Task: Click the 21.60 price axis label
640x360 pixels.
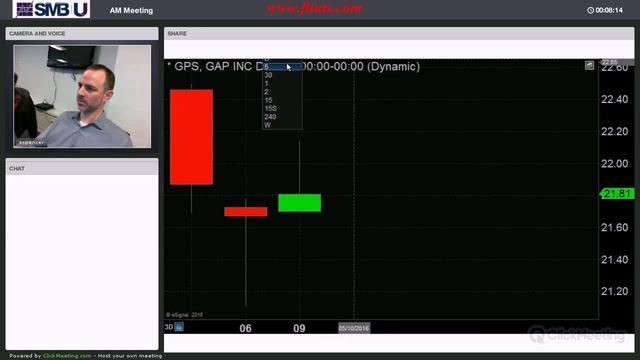Action: (614, 227)
